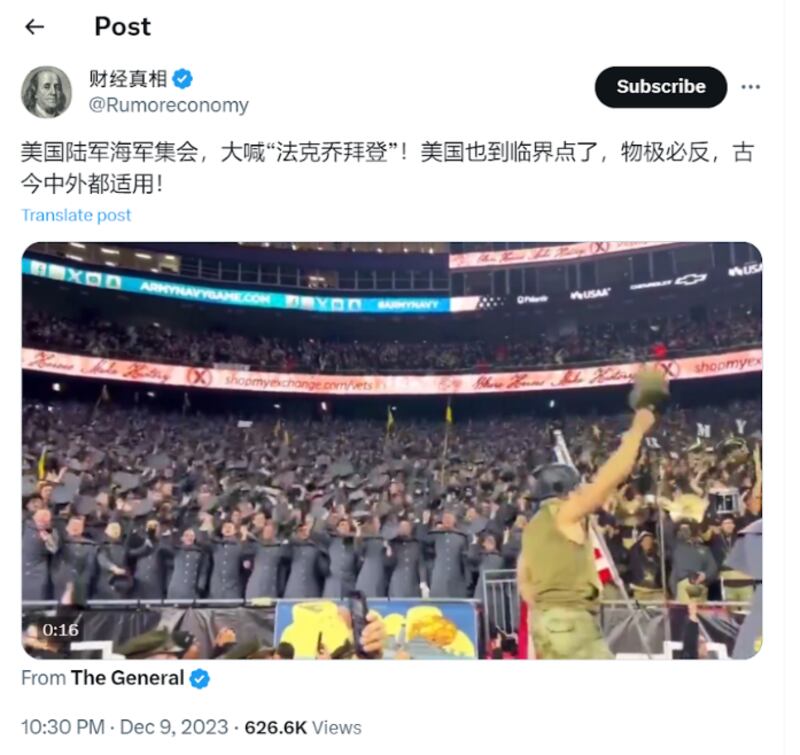Click the From label under video
This screenshot has width=800, height=755.
pos(44,678)
